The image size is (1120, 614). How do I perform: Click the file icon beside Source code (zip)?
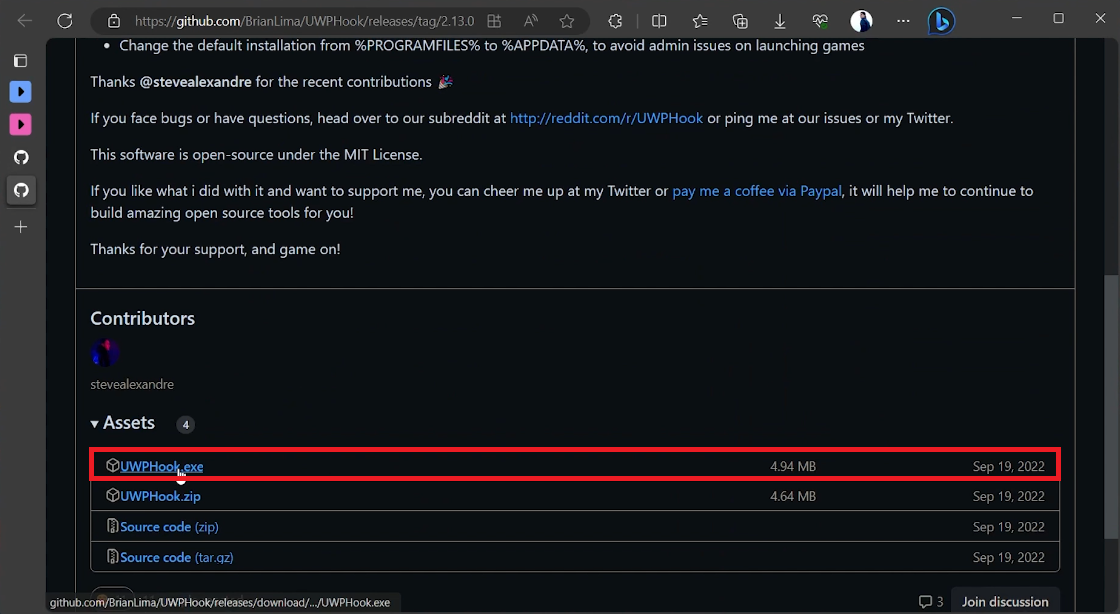click(112, 526)
